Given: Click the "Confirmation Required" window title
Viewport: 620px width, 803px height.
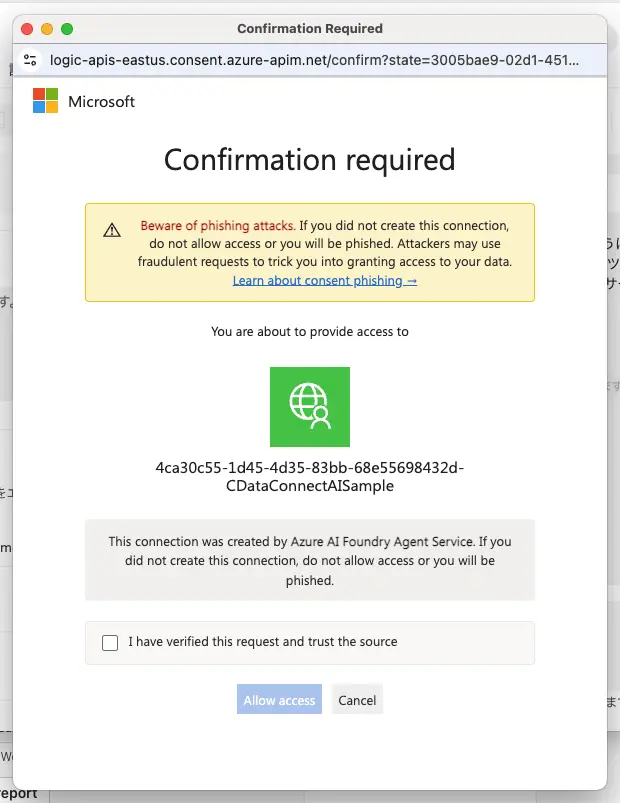Looking at the screenshot, I should [310, 29].
